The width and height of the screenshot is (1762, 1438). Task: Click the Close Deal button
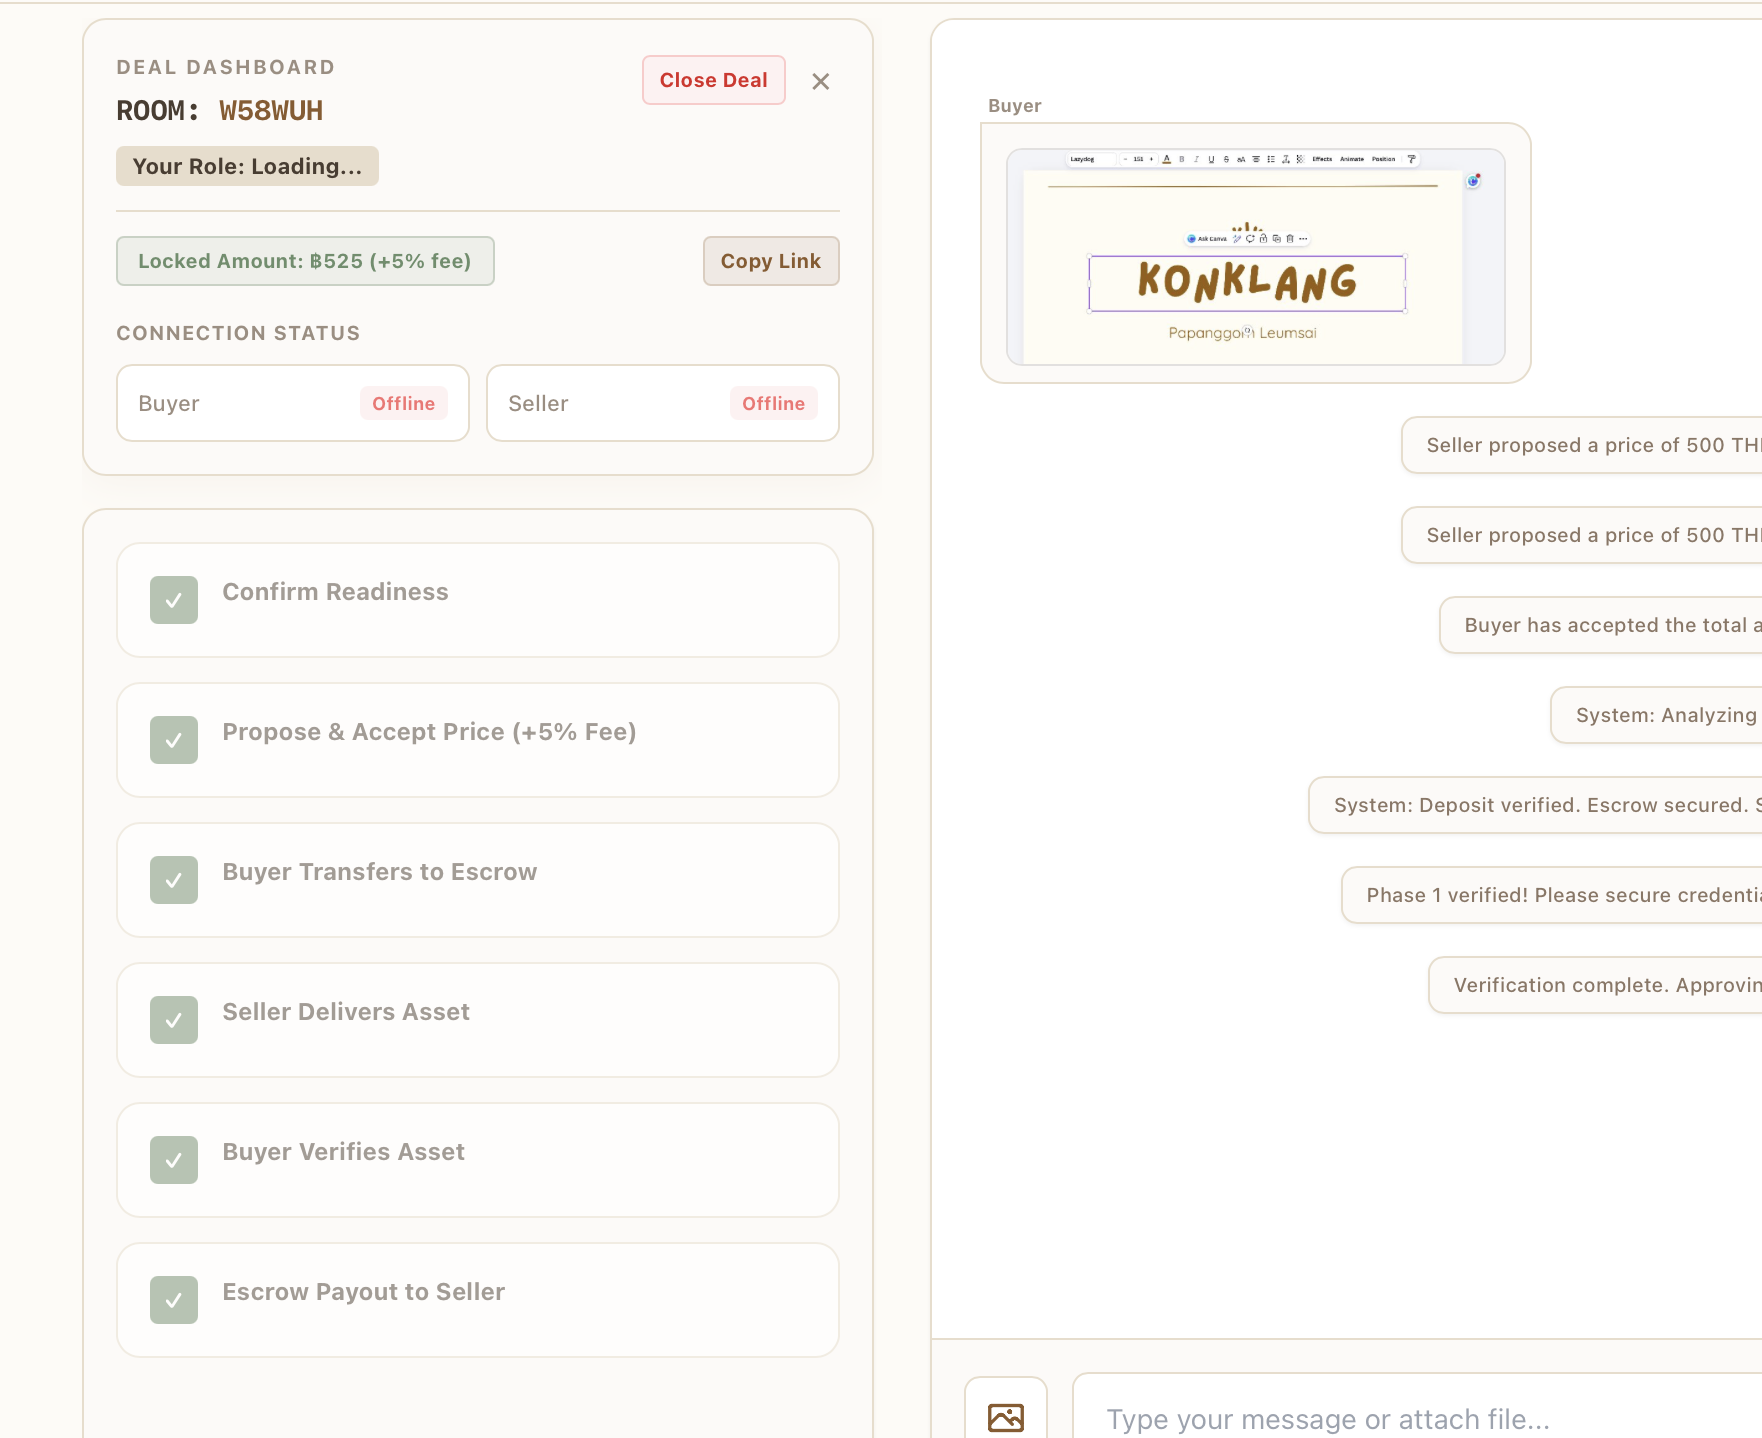coord(714,80)
